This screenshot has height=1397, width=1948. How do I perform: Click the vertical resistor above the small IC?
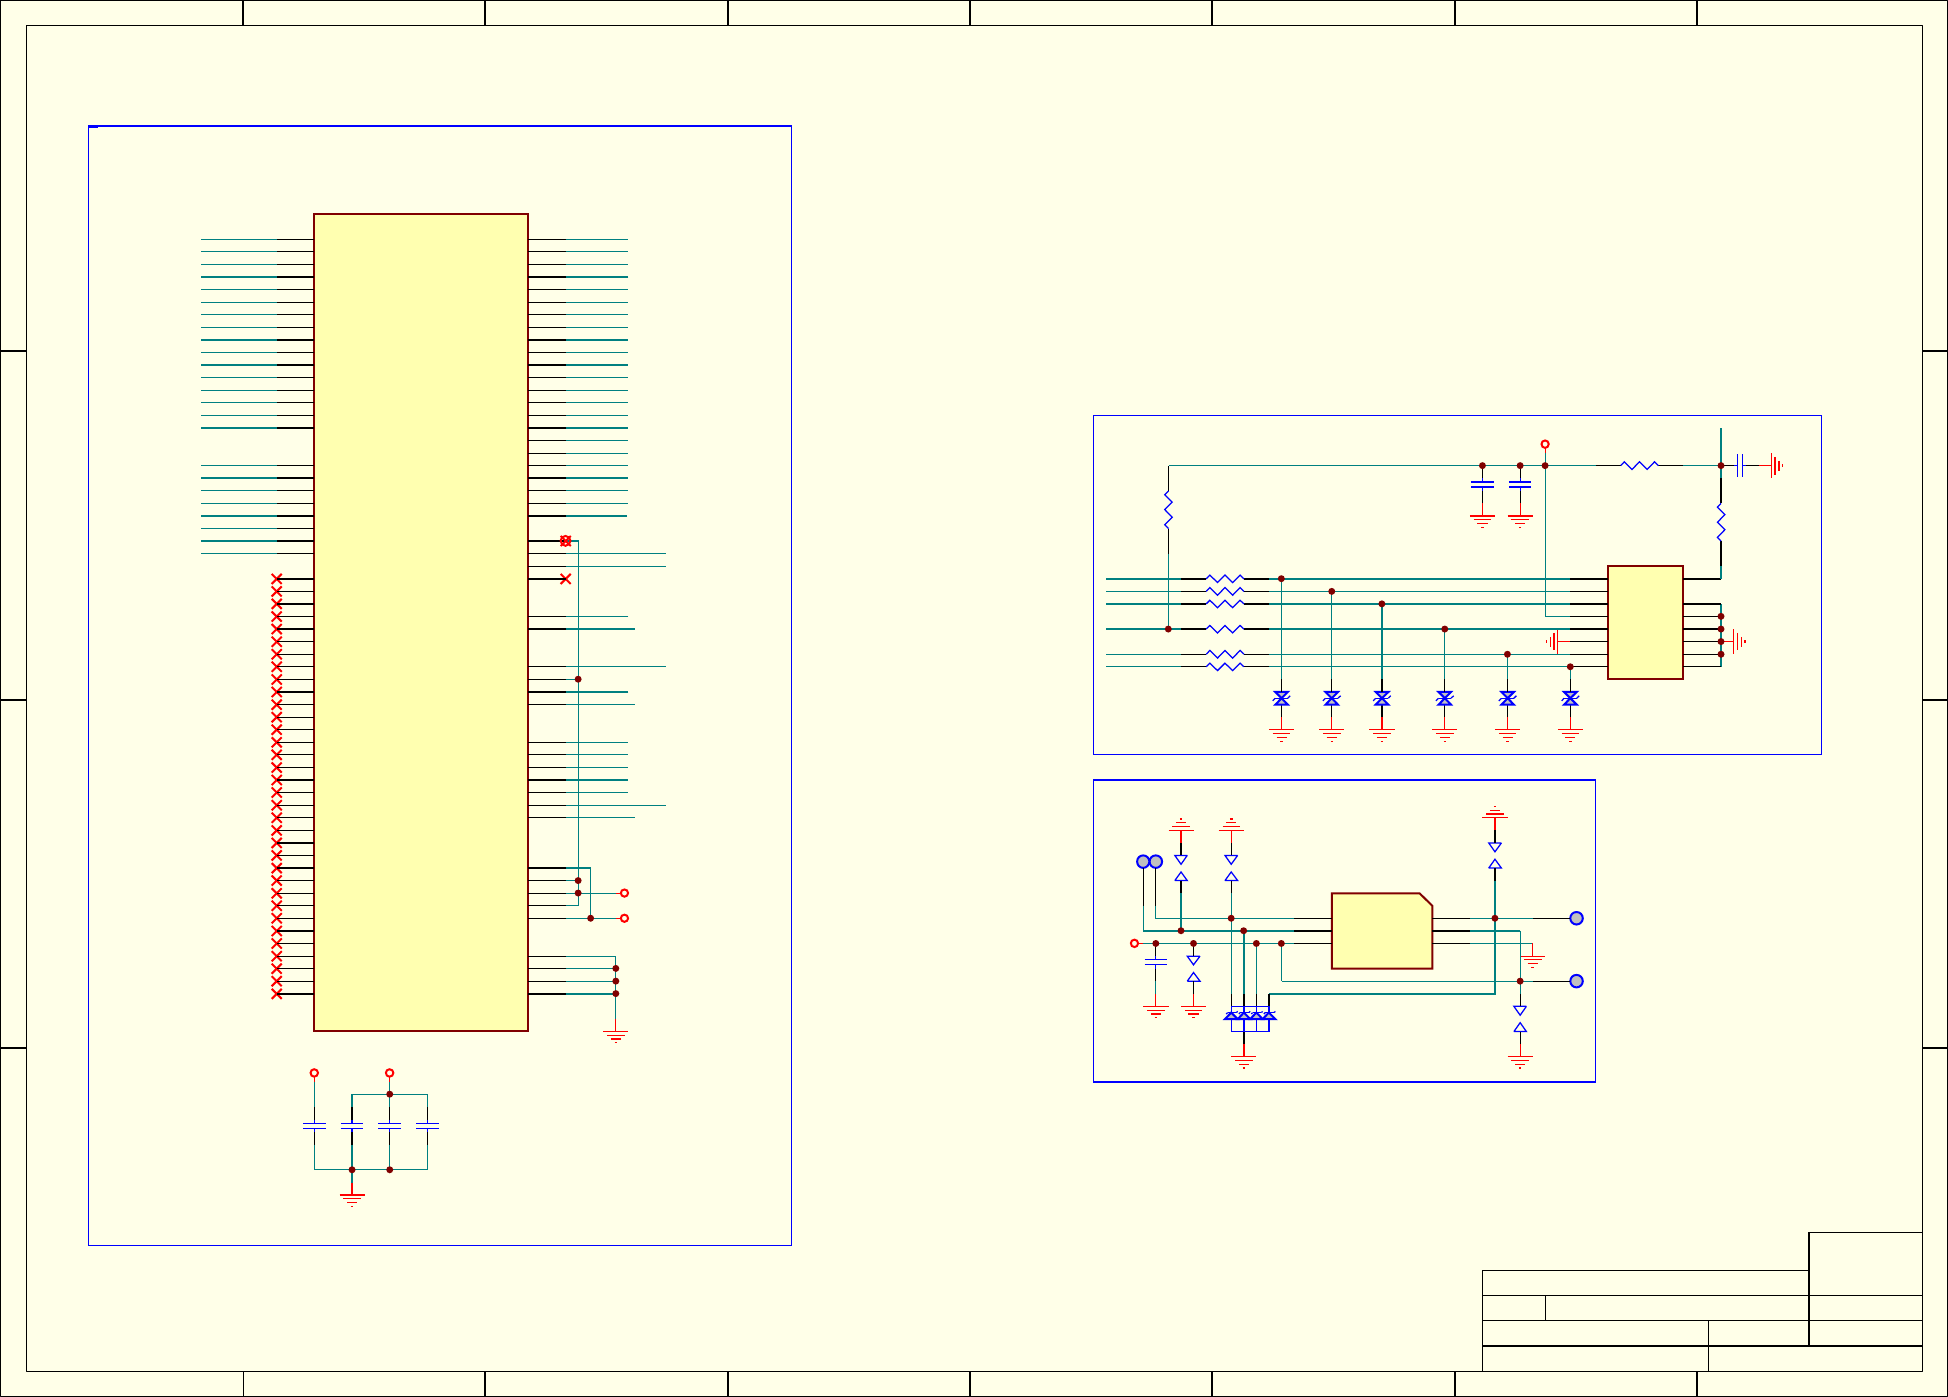coord(1720,522)
